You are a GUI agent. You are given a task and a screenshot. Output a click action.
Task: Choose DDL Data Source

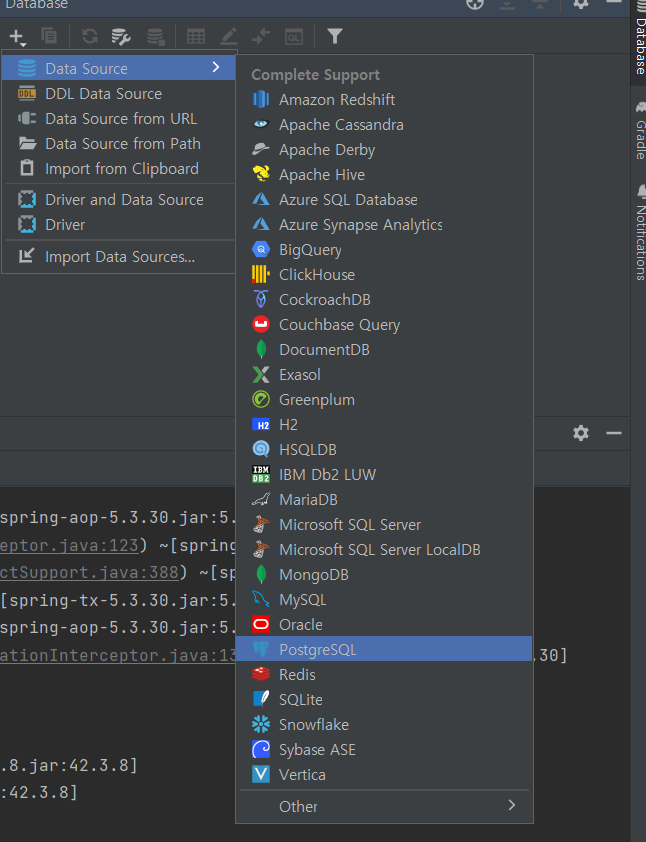119,93
